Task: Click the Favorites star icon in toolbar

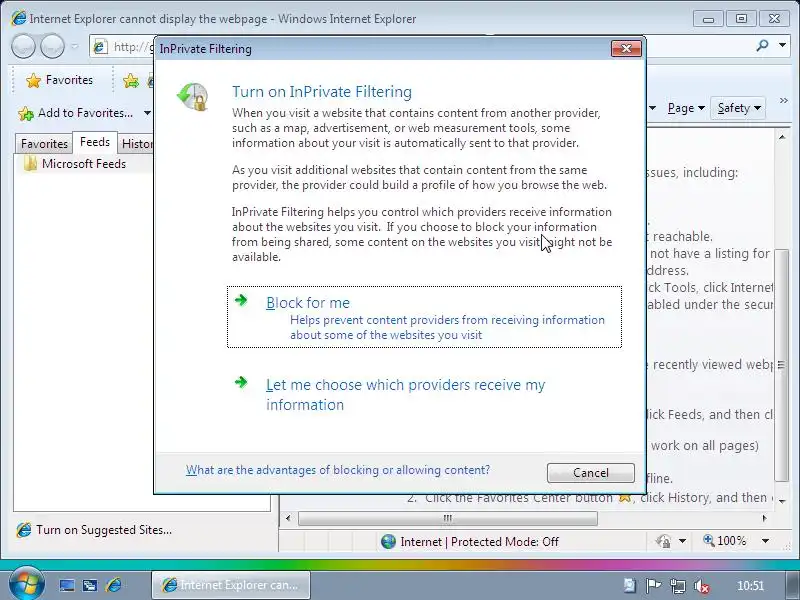Action: (34, 81)
